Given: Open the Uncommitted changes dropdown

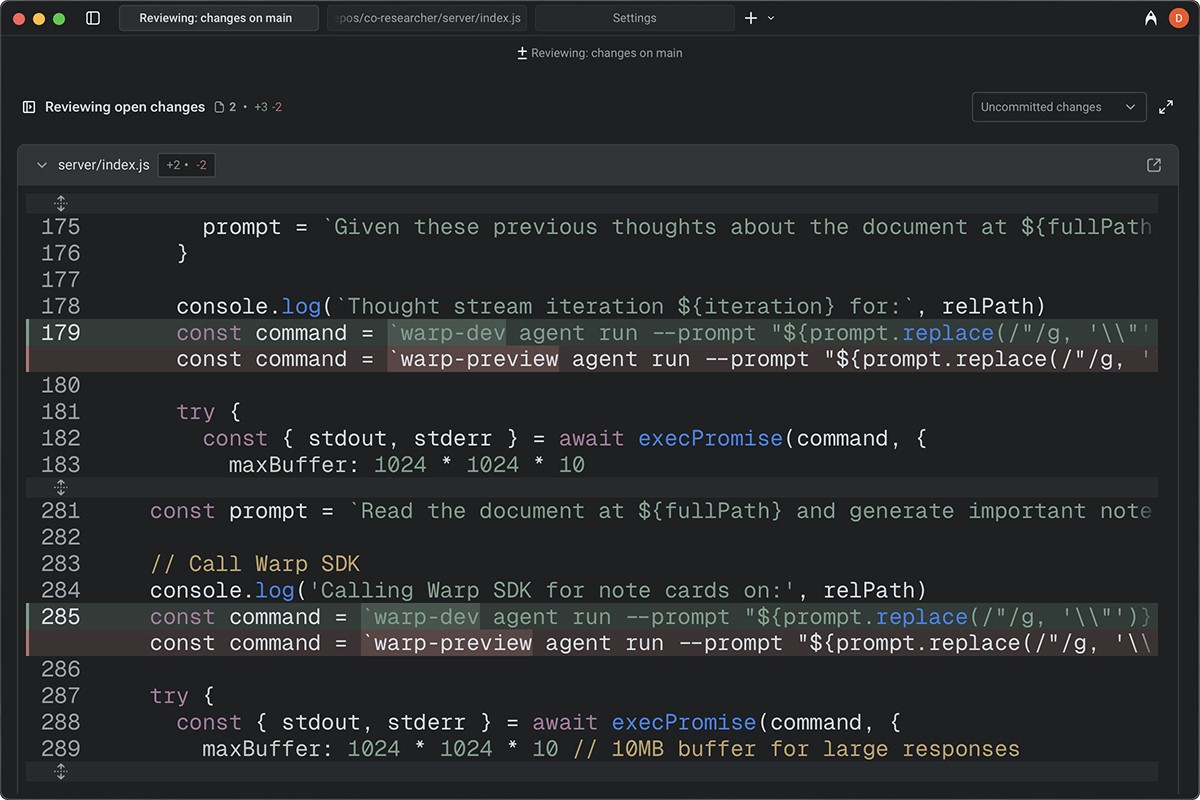Looking at the screenshot, I should pos(1058,106).
